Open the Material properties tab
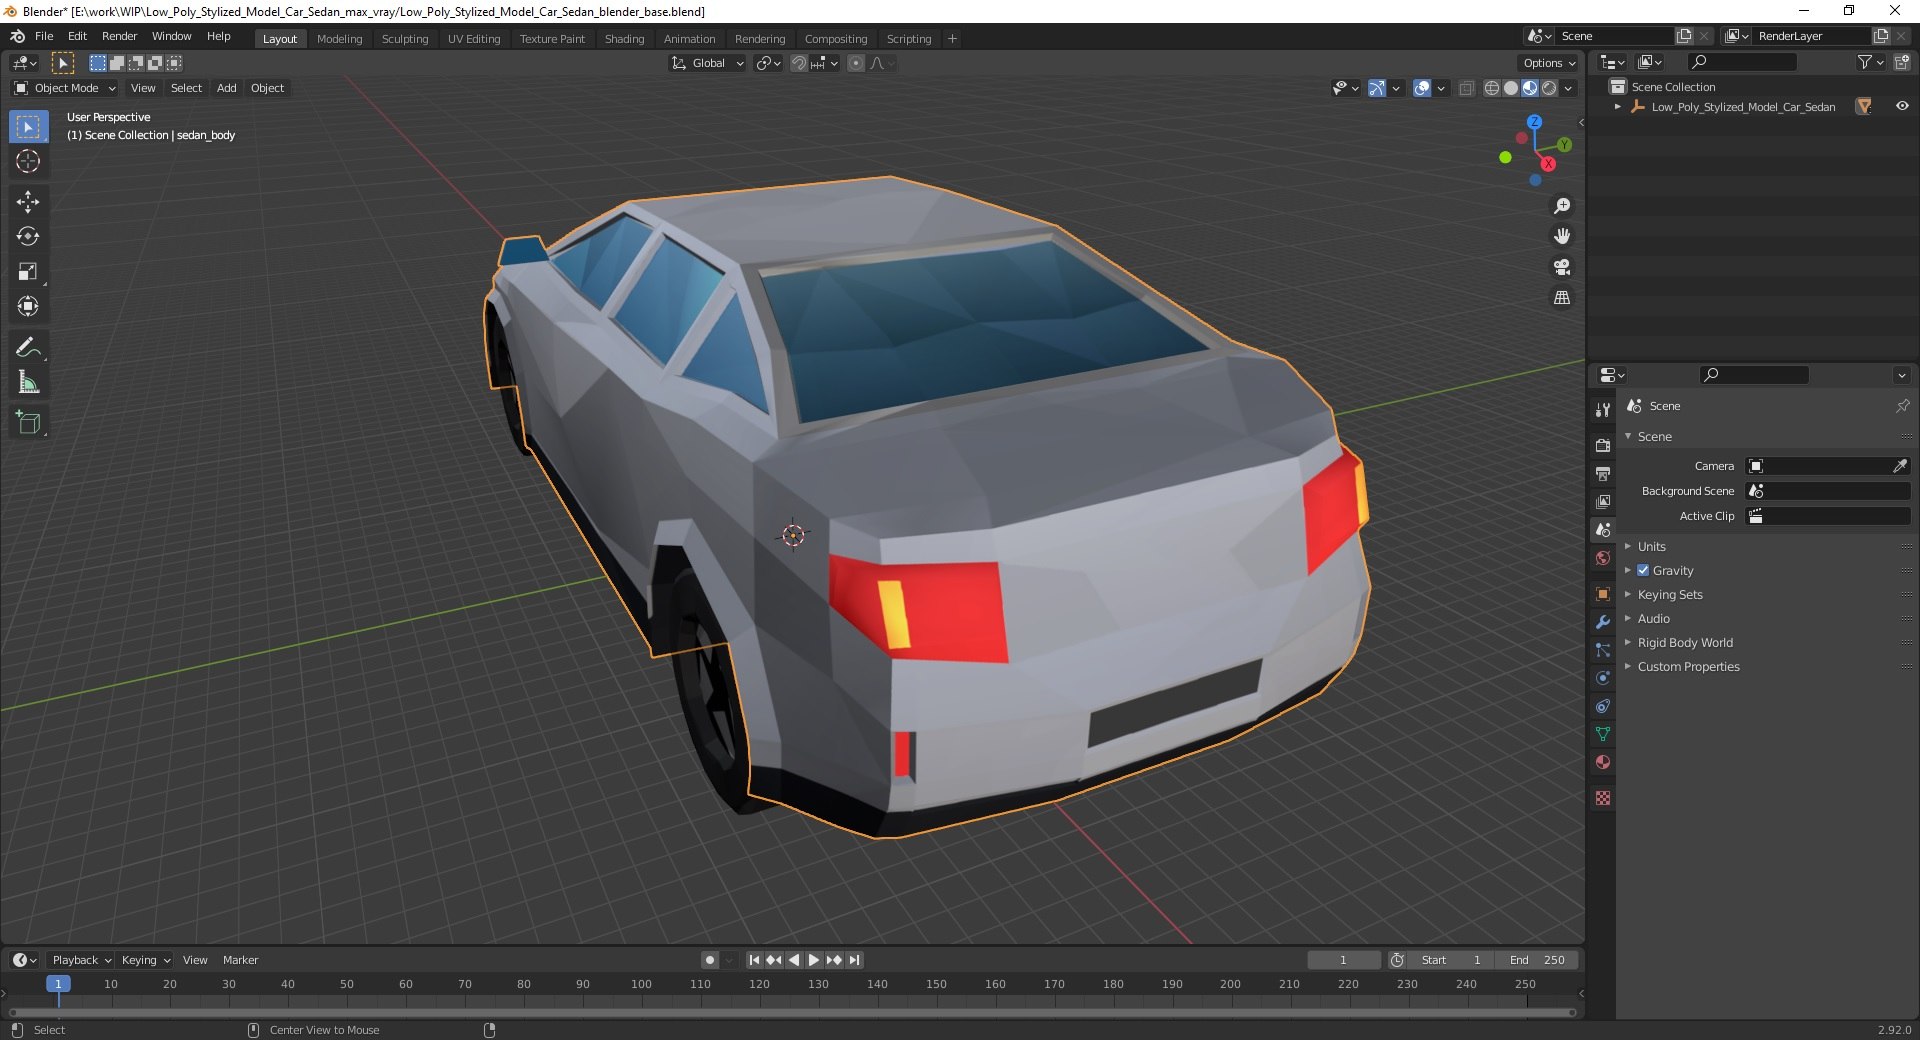 coord(1603,762)
